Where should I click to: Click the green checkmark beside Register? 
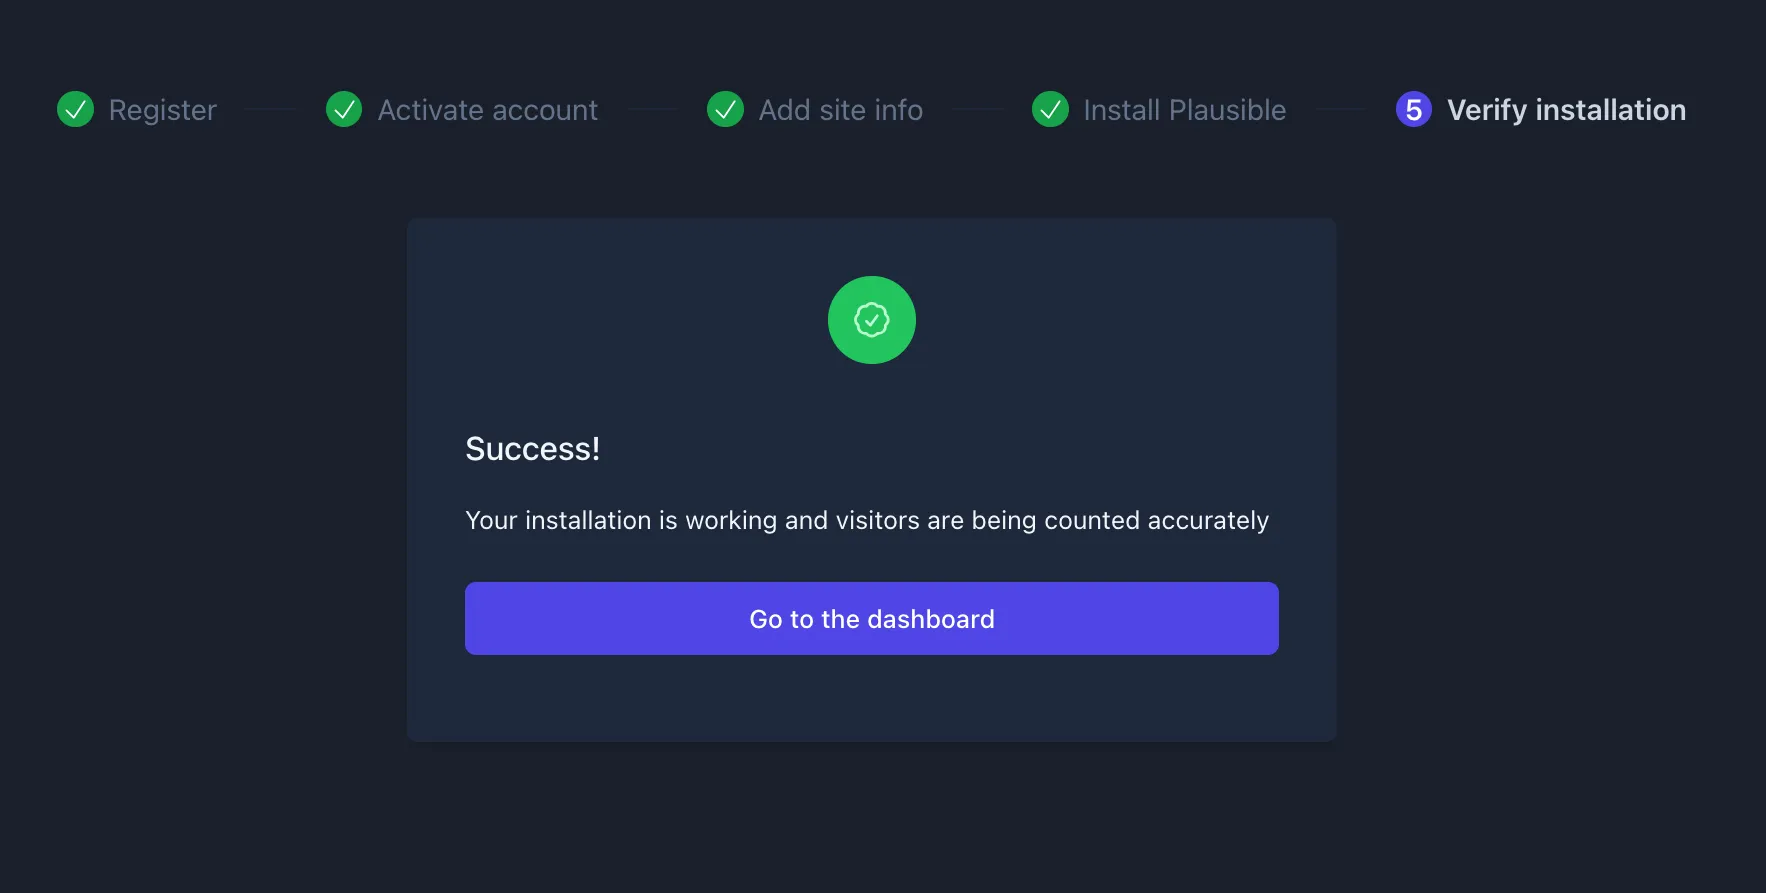75,109
